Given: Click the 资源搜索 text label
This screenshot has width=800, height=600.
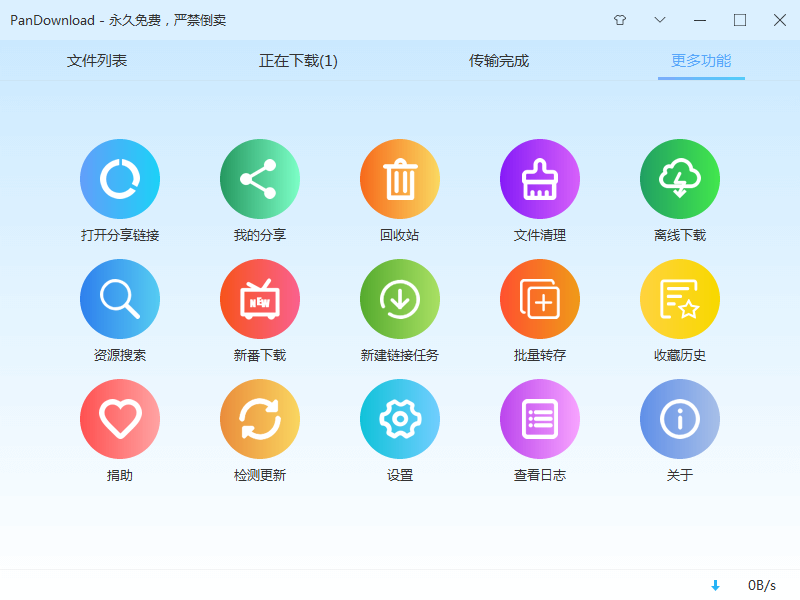Looking at the screenshot, I should [120, 355].
